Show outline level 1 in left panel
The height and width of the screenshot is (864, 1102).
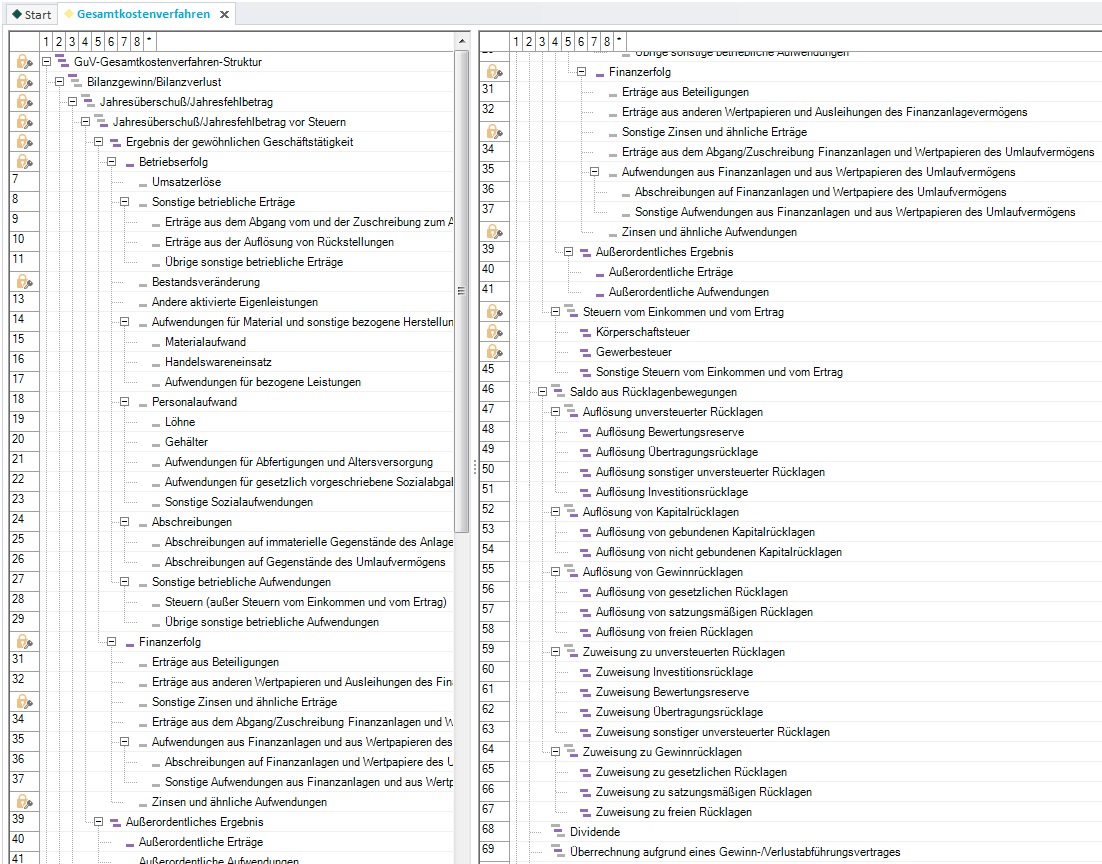tap(46, 41)
